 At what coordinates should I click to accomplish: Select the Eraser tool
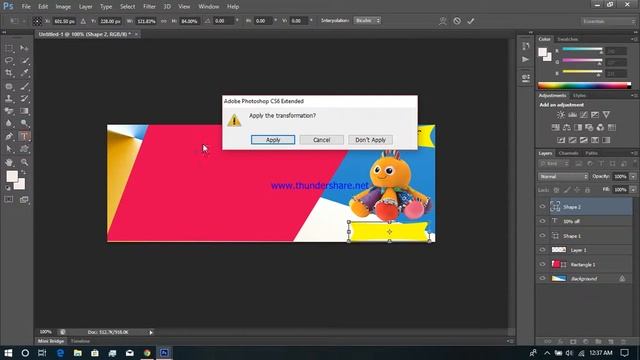click(9, 111)
